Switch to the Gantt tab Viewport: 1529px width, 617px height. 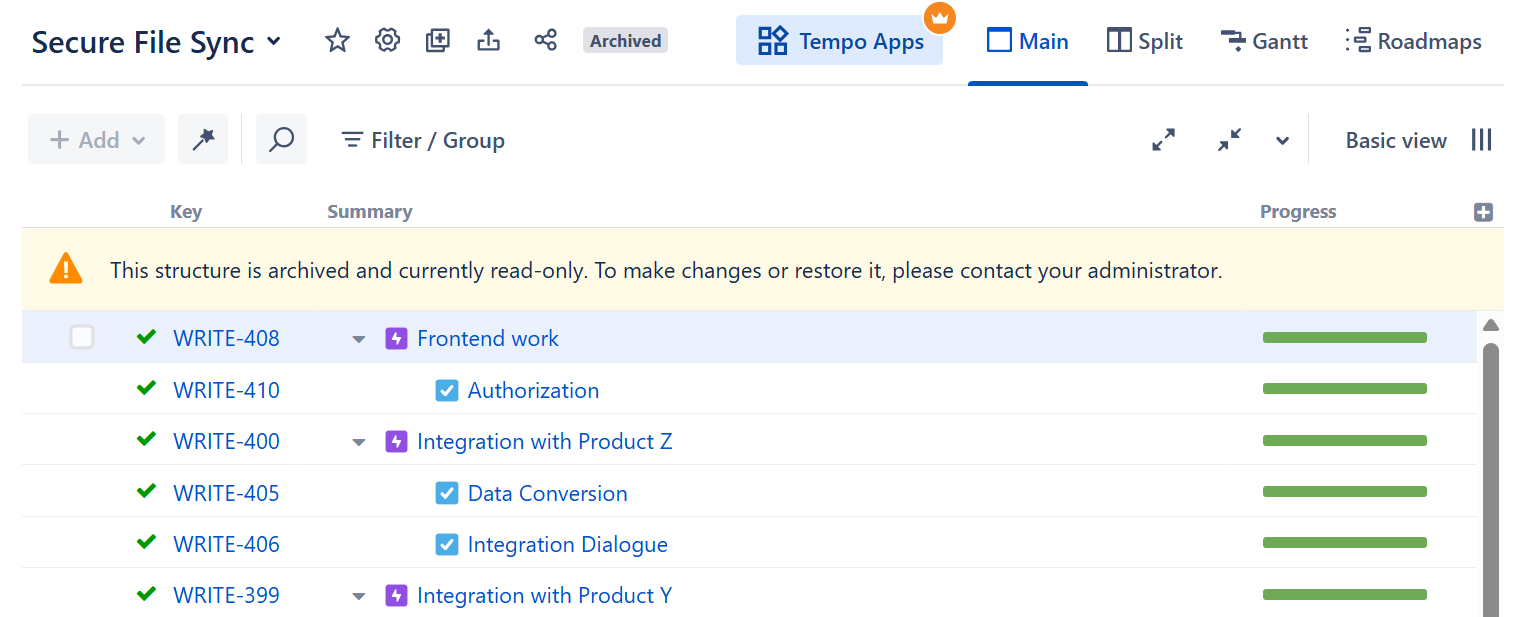point(1264,41)
